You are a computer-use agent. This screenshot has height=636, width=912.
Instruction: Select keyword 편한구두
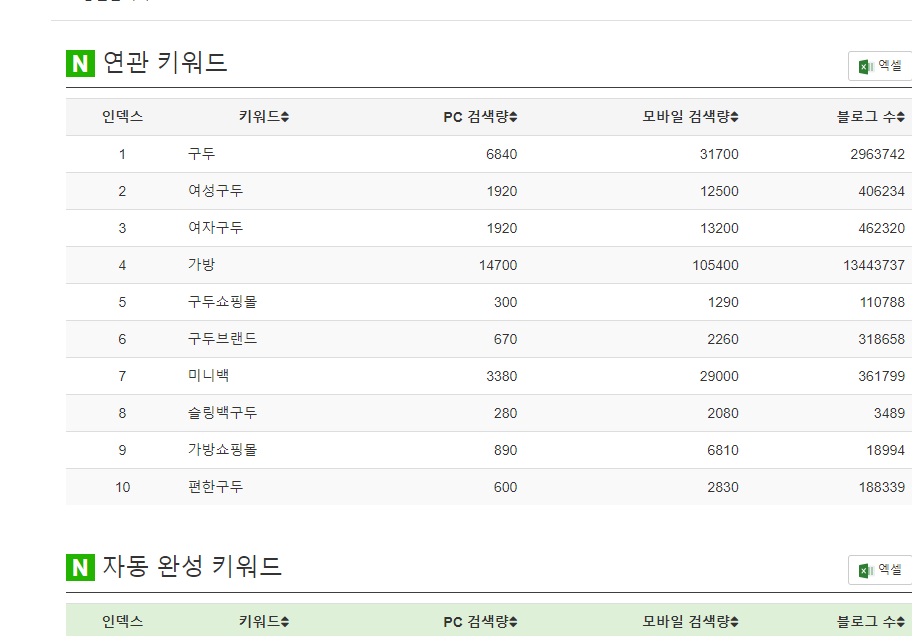pyautogui.click(x=215, y=487)
